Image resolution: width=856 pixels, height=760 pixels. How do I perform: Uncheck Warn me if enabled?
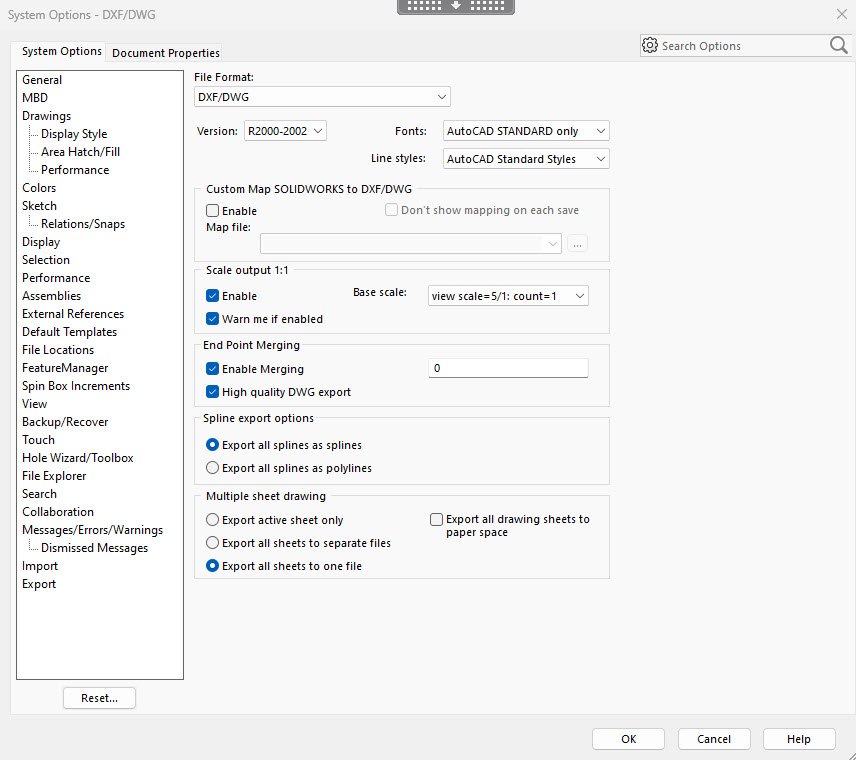(x=213, y=319)
